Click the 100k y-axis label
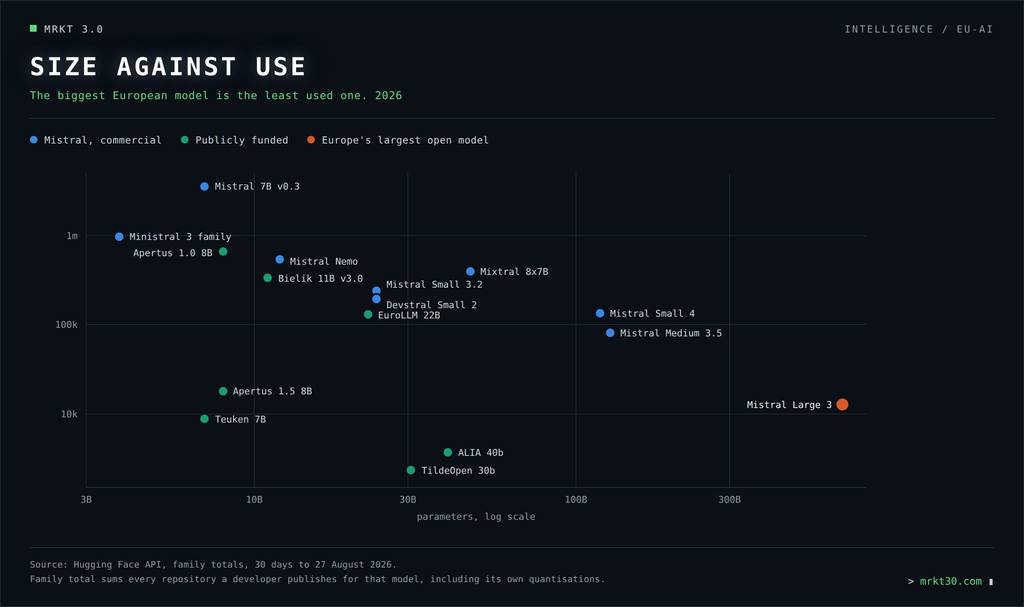The image size is (1024, 607). (x=66, y=325)
